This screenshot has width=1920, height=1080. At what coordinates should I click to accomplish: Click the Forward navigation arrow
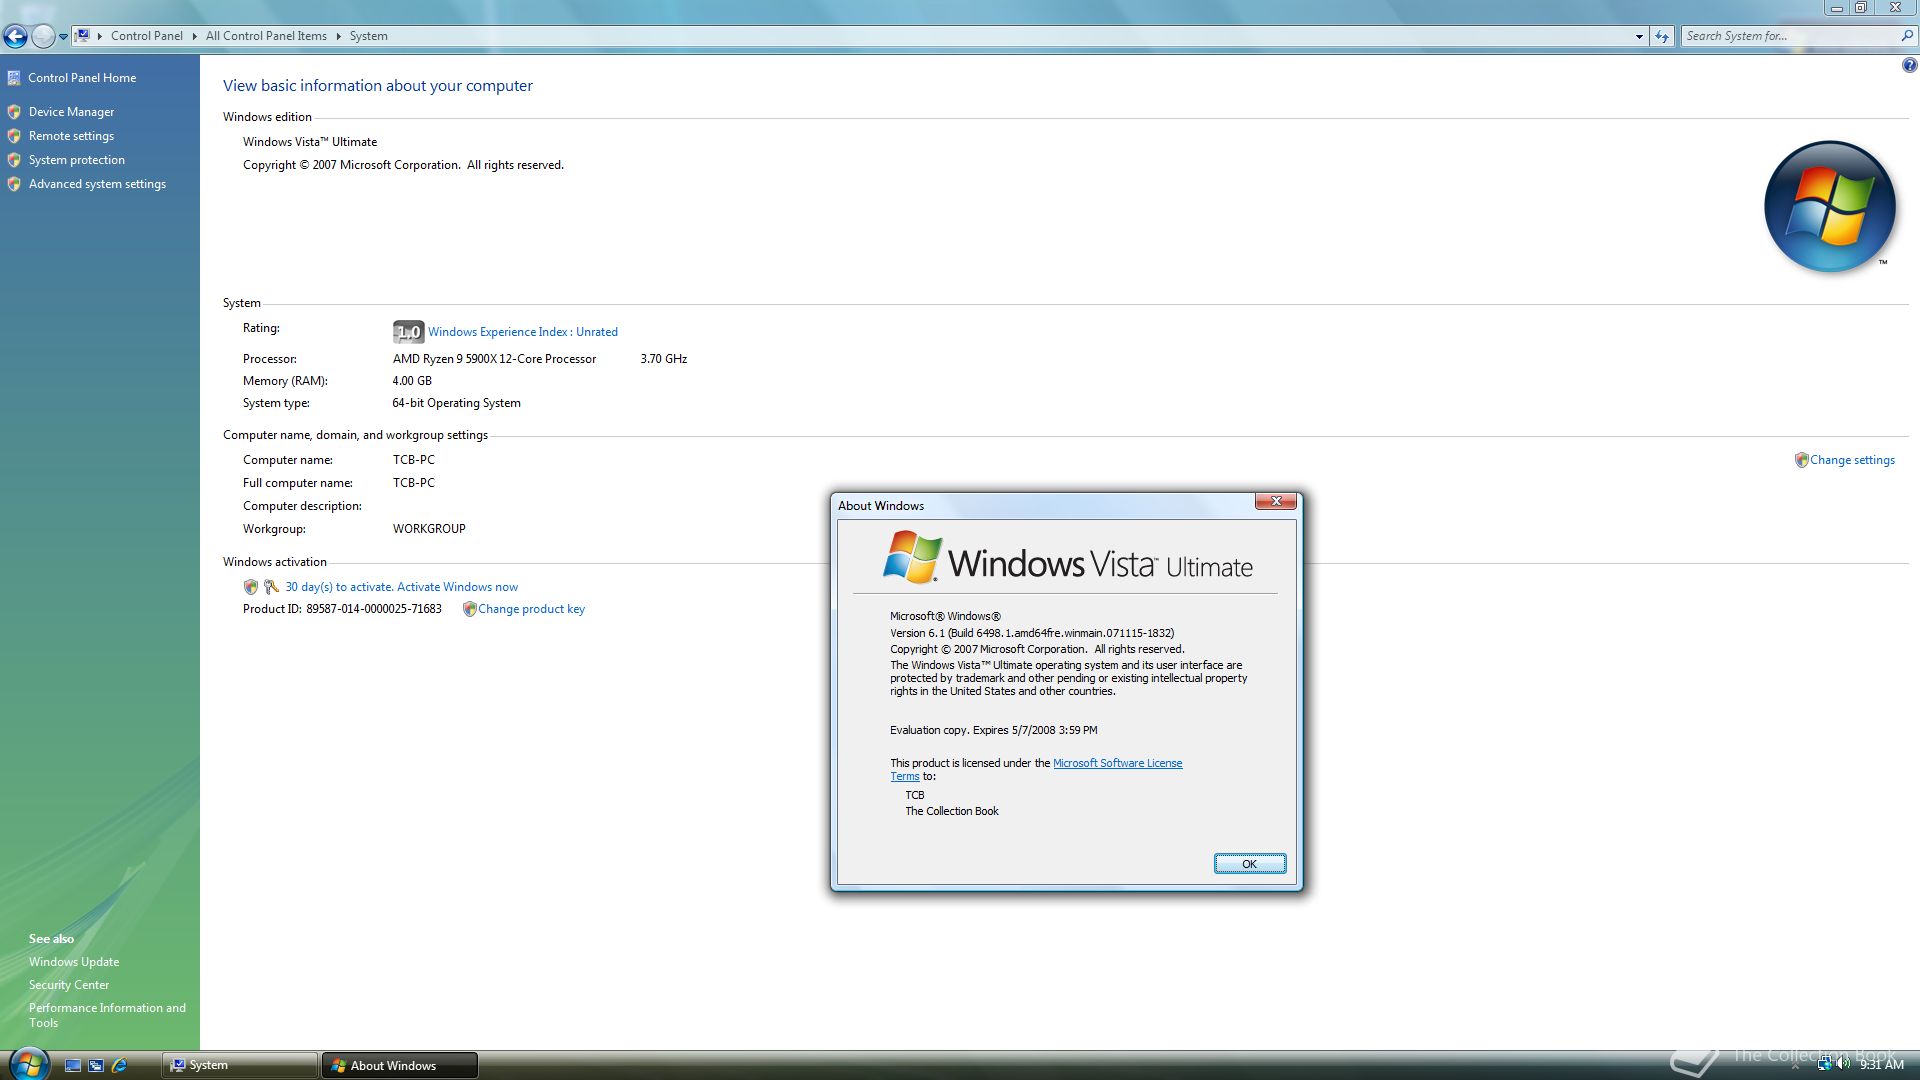coord(43,36)
